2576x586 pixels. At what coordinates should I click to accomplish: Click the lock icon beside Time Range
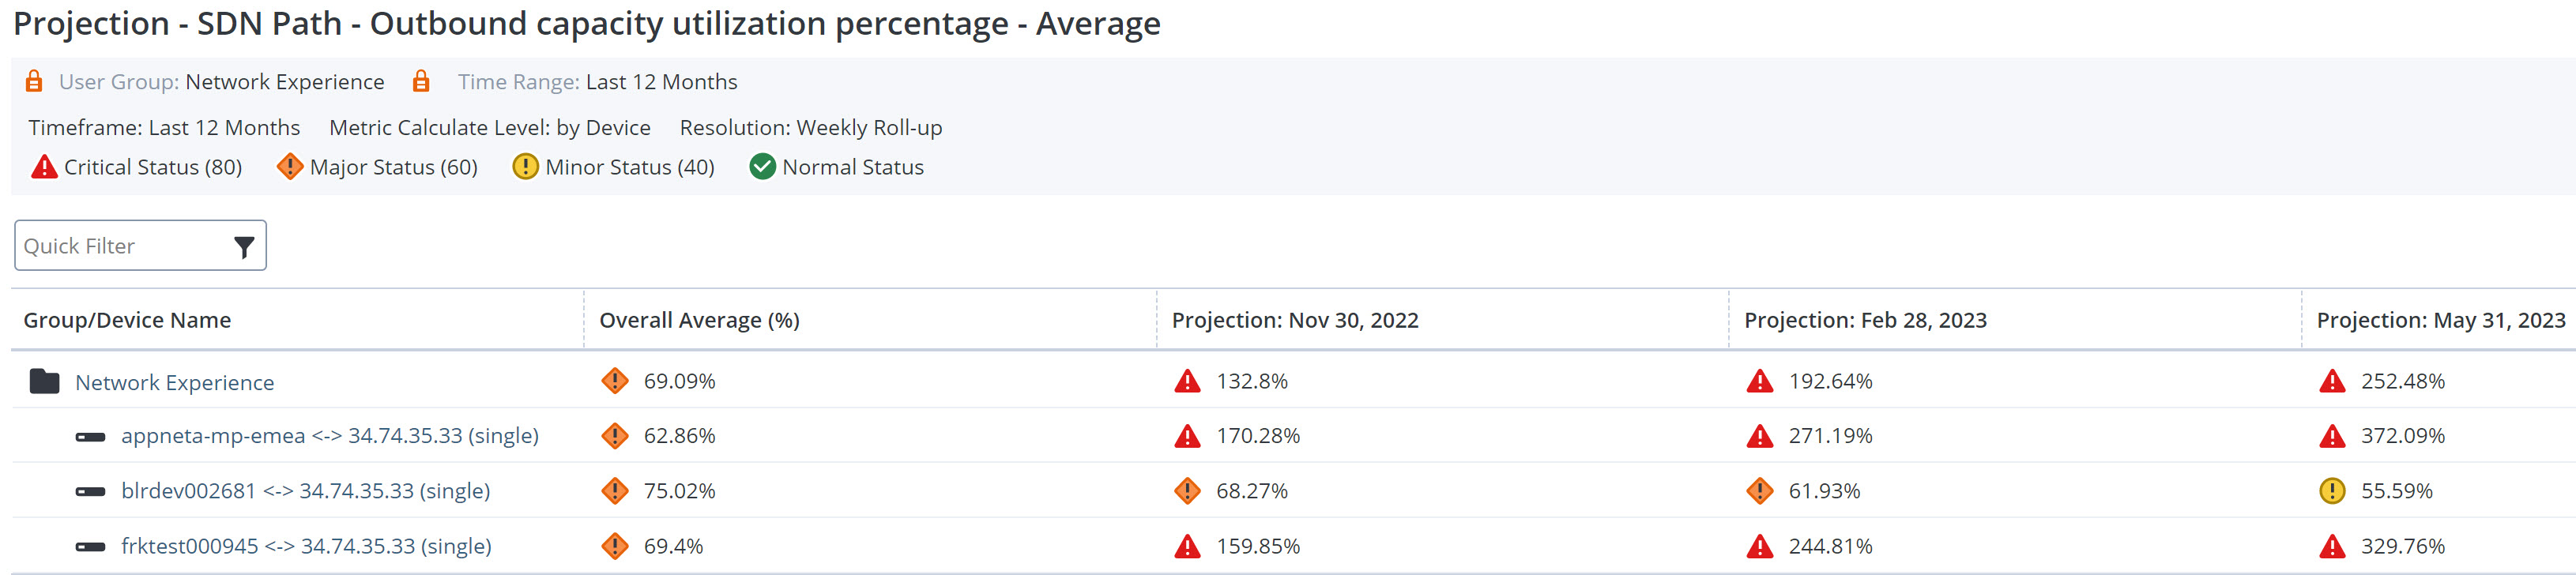[421, 81]
